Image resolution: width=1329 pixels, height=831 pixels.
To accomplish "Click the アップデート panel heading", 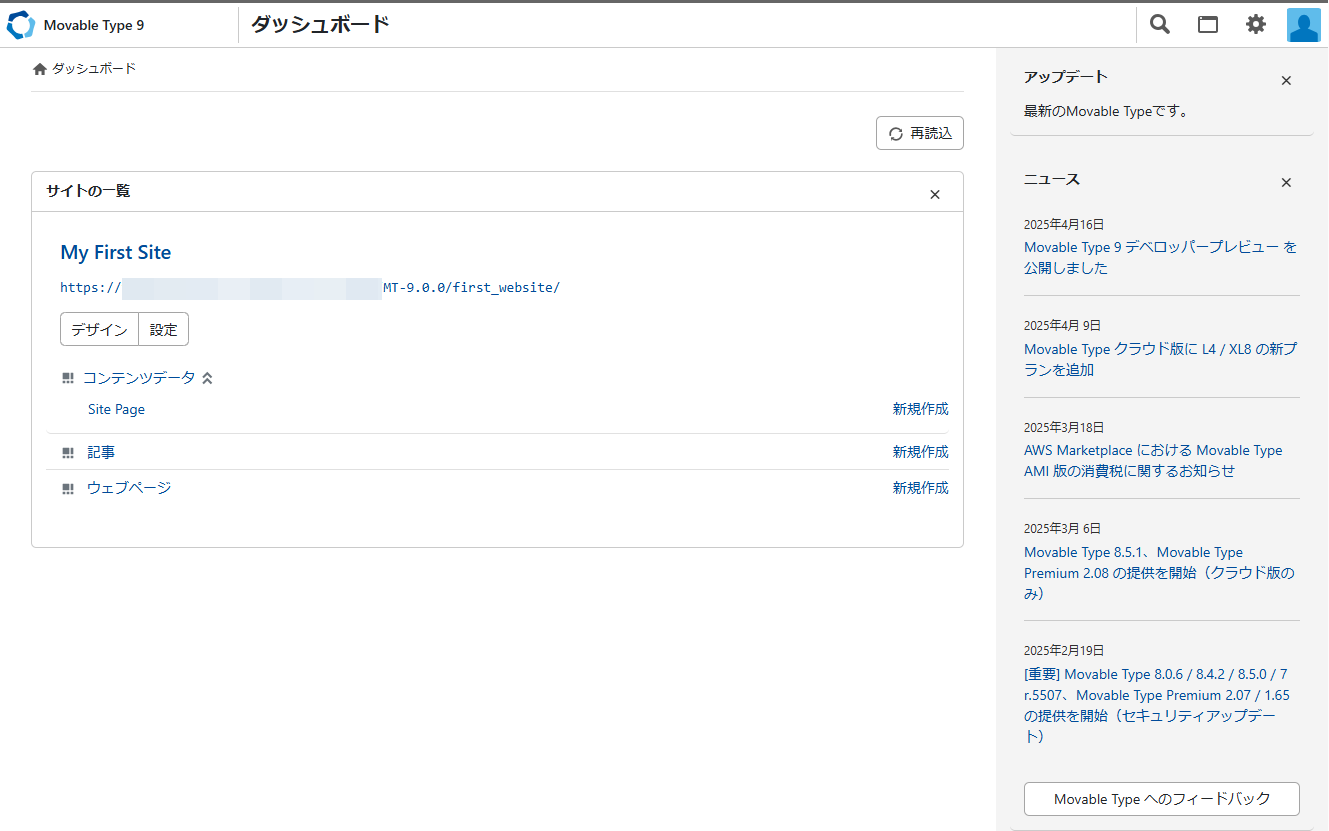I will click(1066, 76).
